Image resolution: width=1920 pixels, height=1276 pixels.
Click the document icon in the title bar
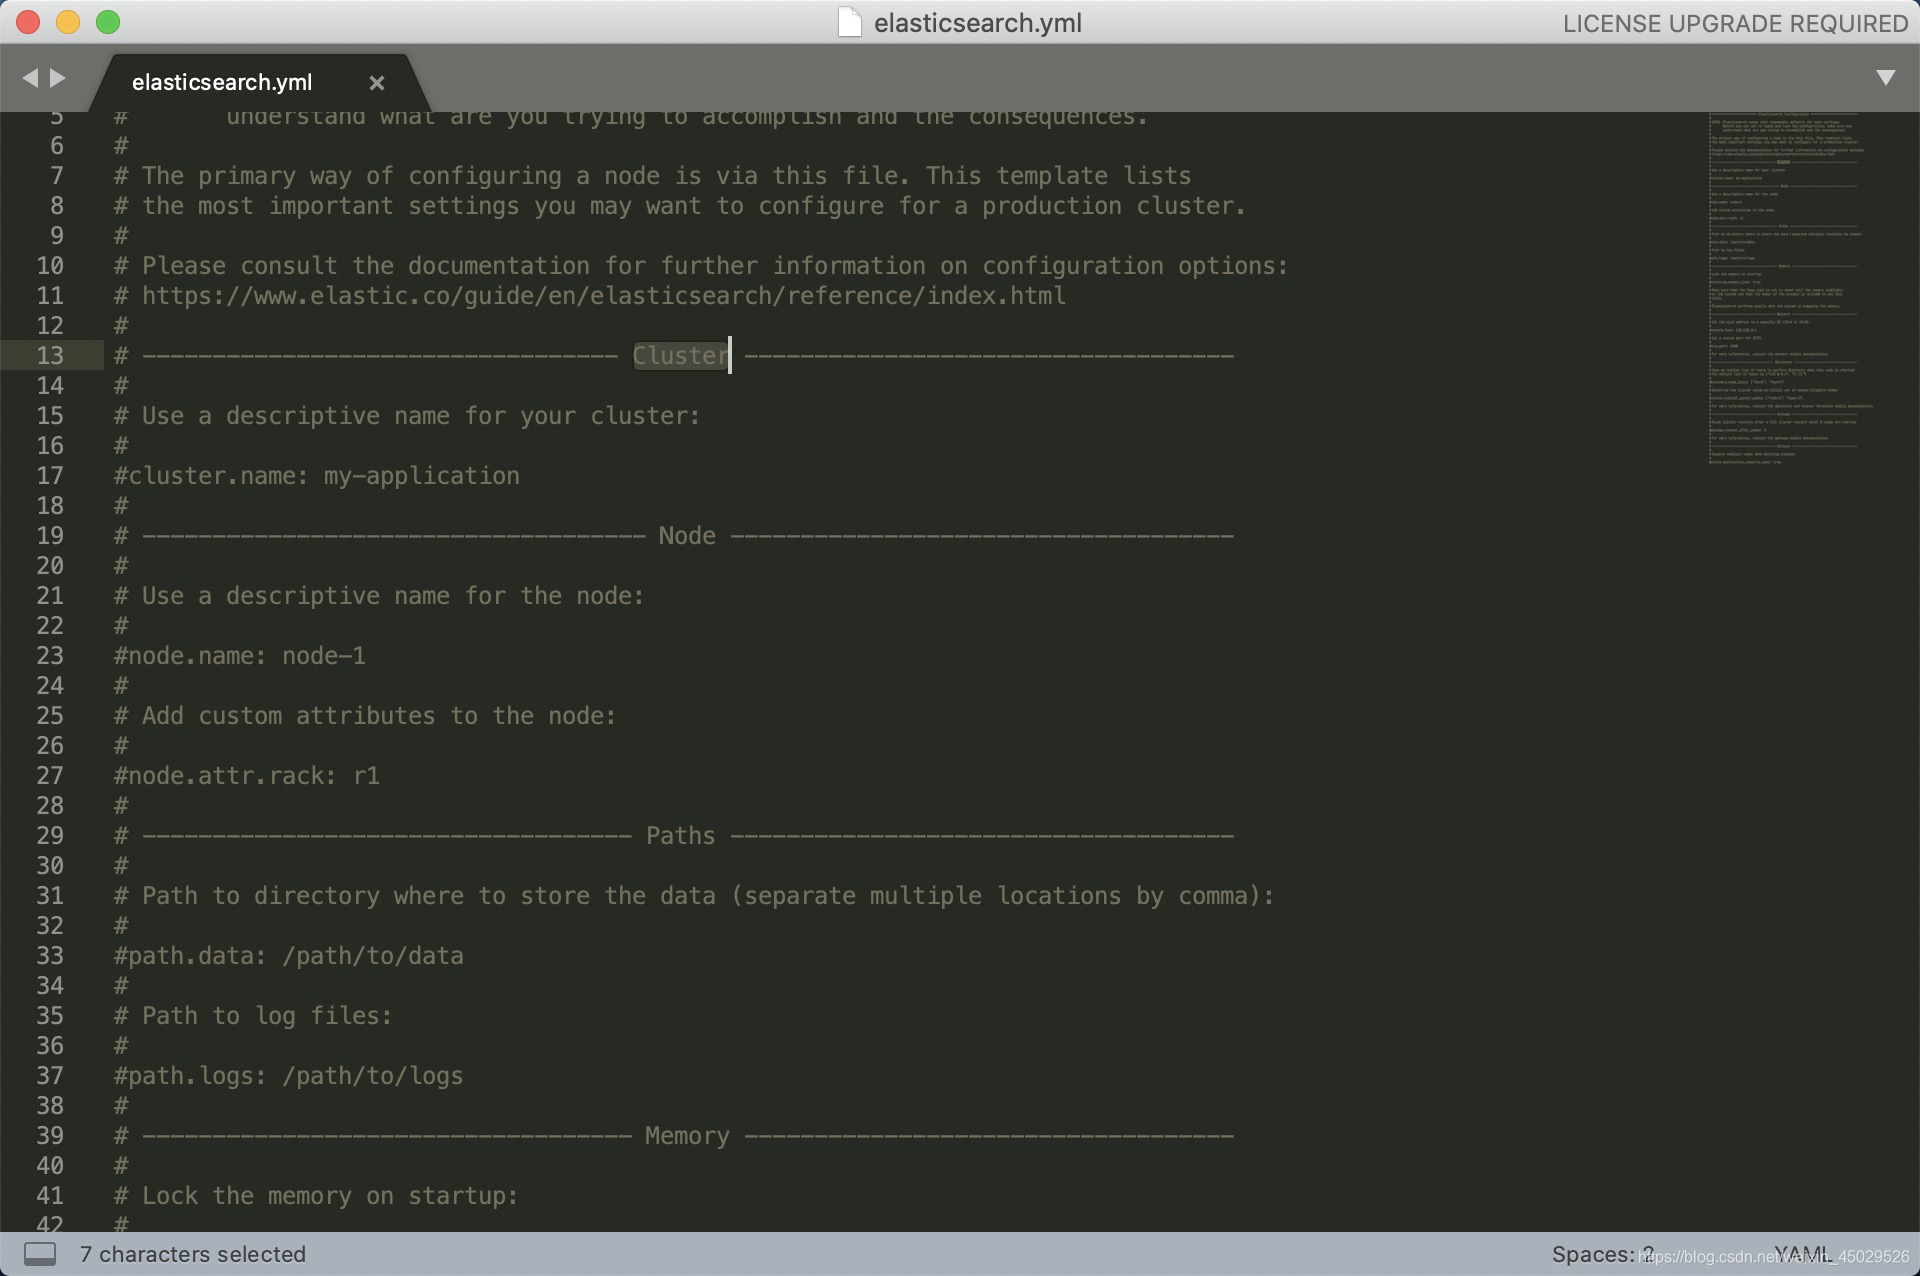coord(849,22)
